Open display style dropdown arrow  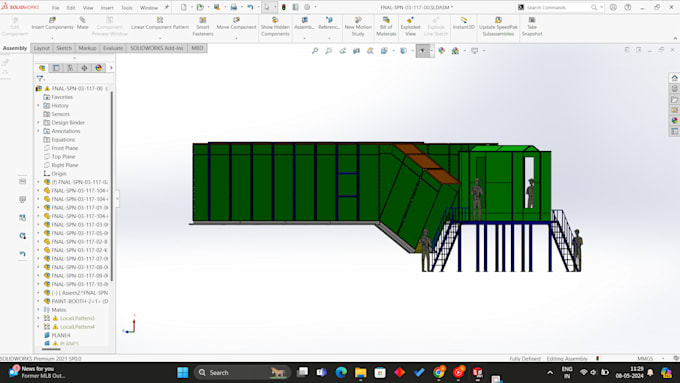[412, 51]
